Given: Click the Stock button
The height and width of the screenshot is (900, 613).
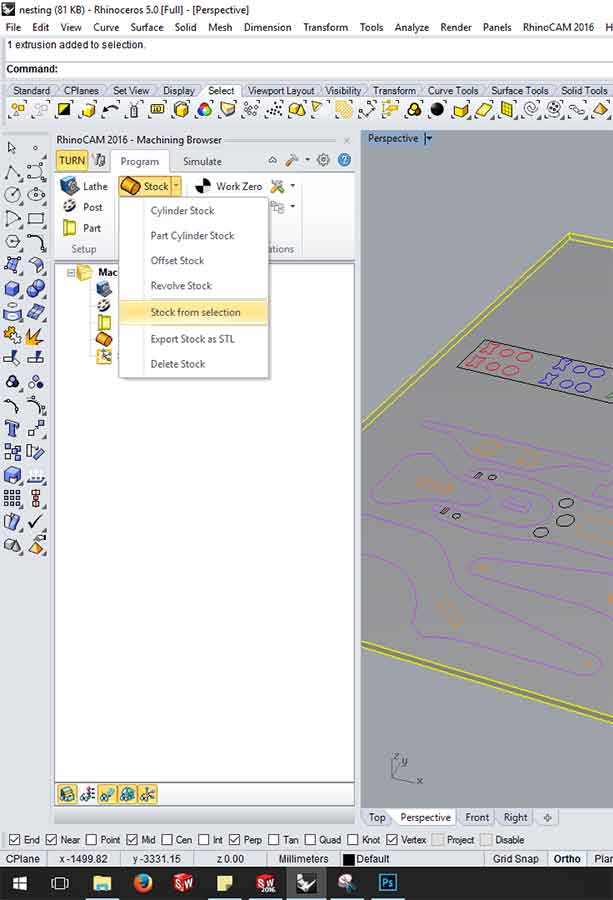Looking at the screenshot, I should pyautogui.click(x=145, y=186).
